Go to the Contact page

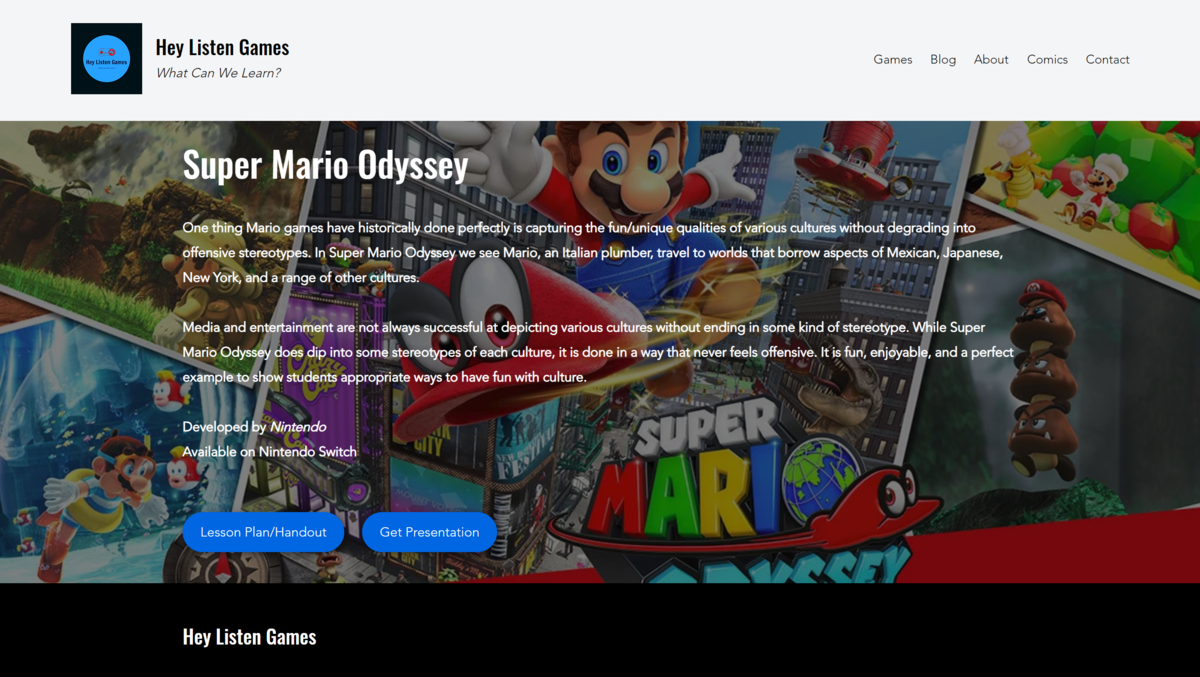coord(1107,59)
